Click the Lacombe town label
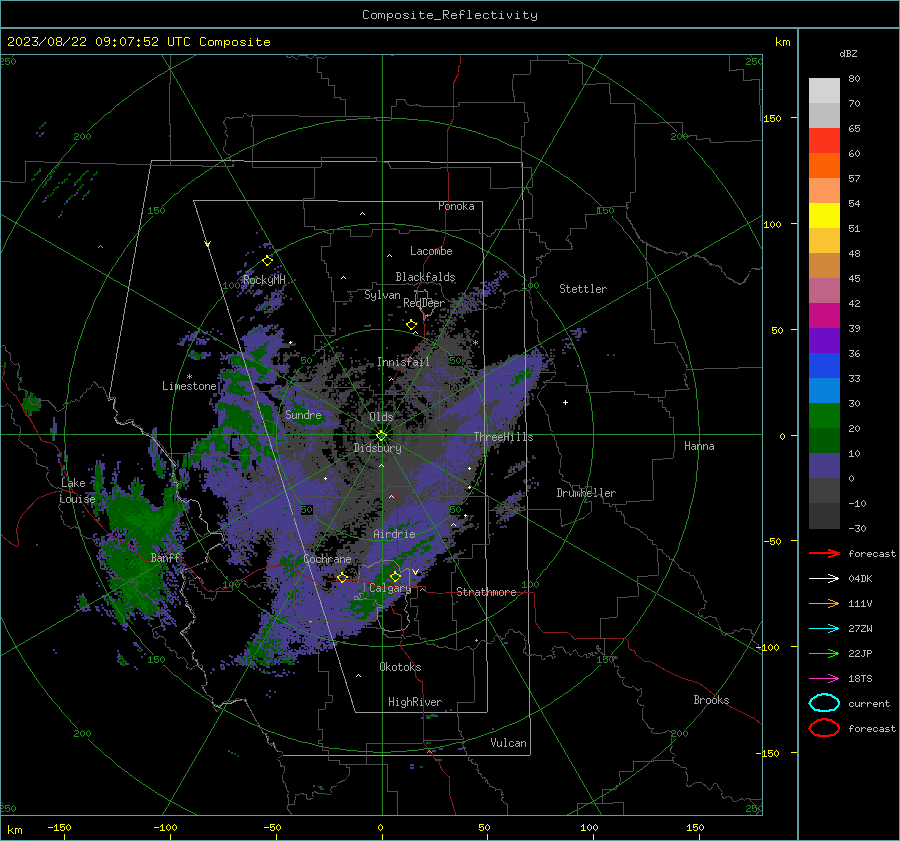 [x=431, y=251]
